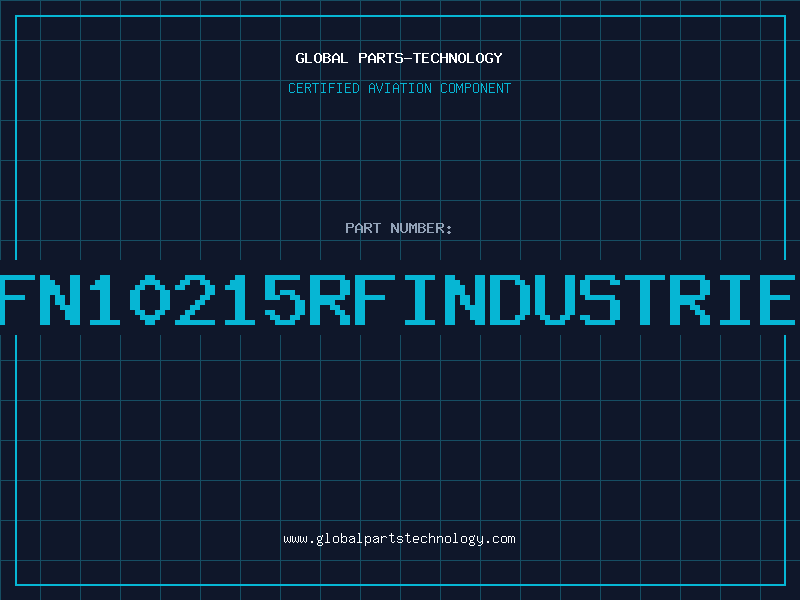Select the word NUMBER: in the label
The width and height of the screenshot is (800, 600).
point(422,228)
